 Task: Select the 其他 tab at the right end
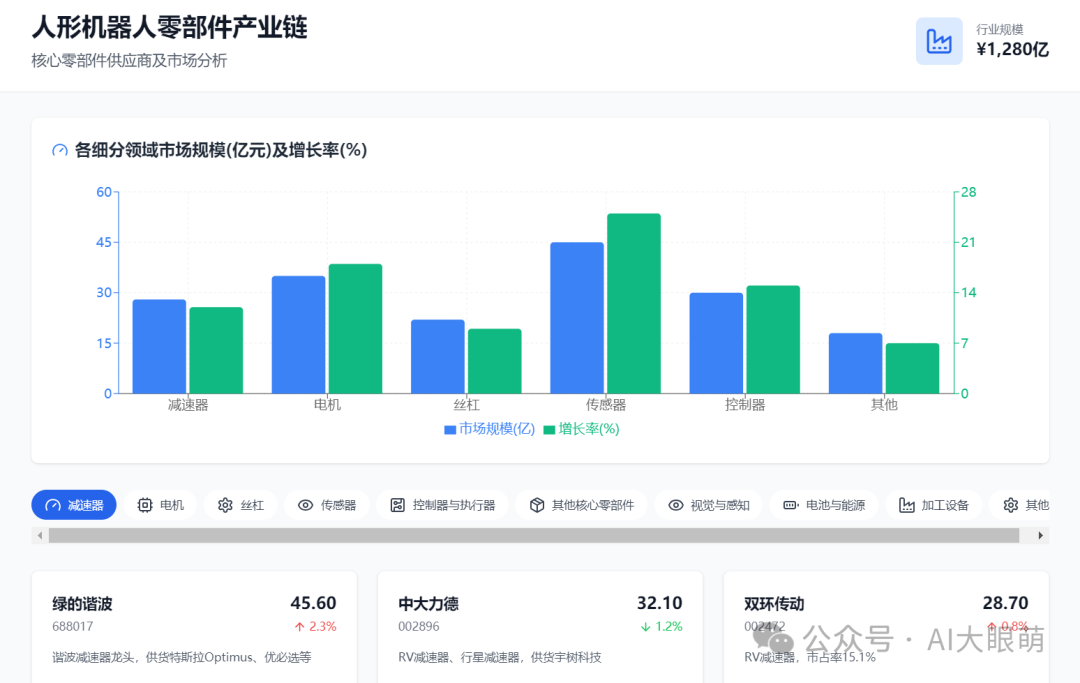tap(1020, 505)
